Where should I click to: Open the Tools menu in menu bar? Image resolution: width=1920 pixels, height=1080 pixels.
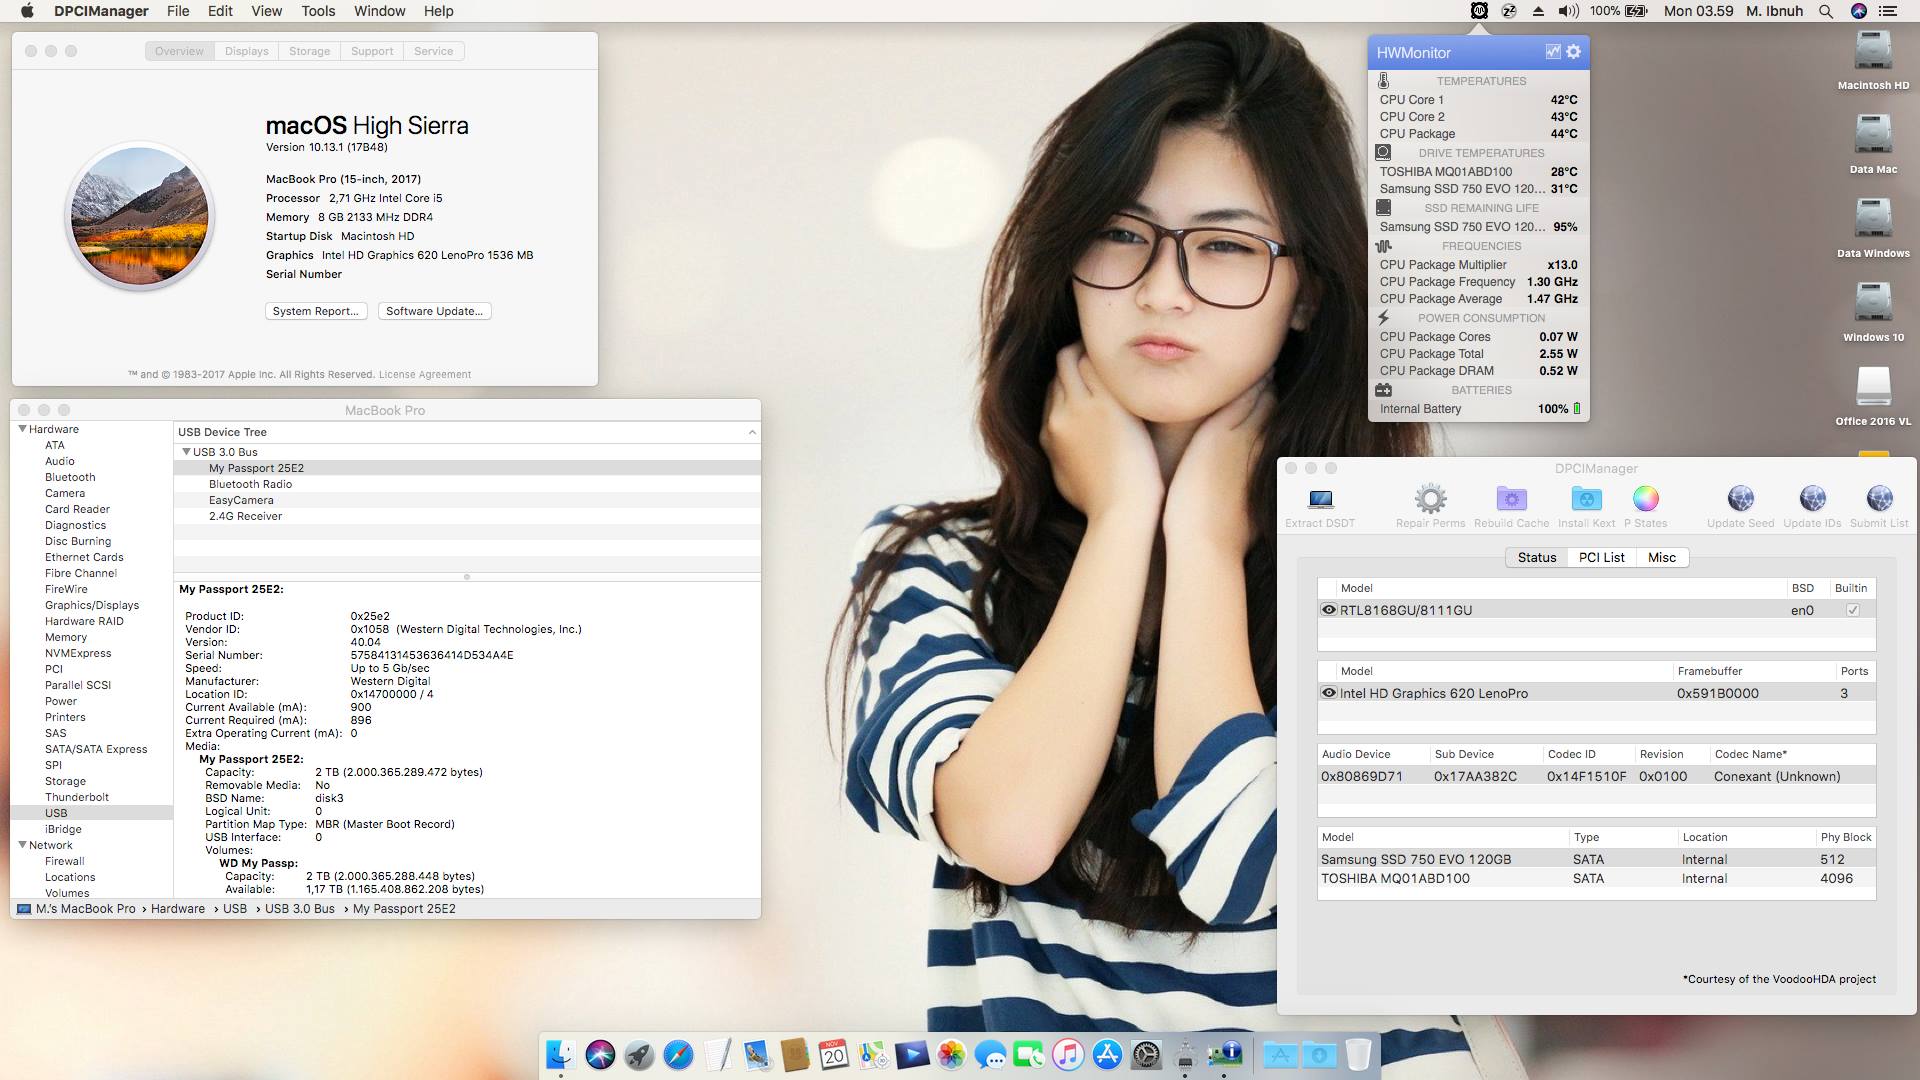[x=318, y=11]
